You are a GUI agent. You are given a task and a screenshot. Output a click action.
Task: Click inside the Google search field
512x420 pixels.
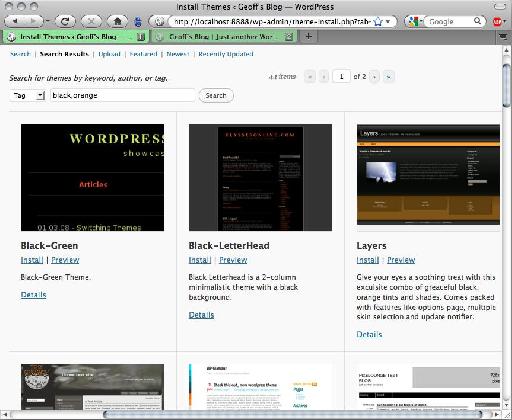tap(450, 22)
